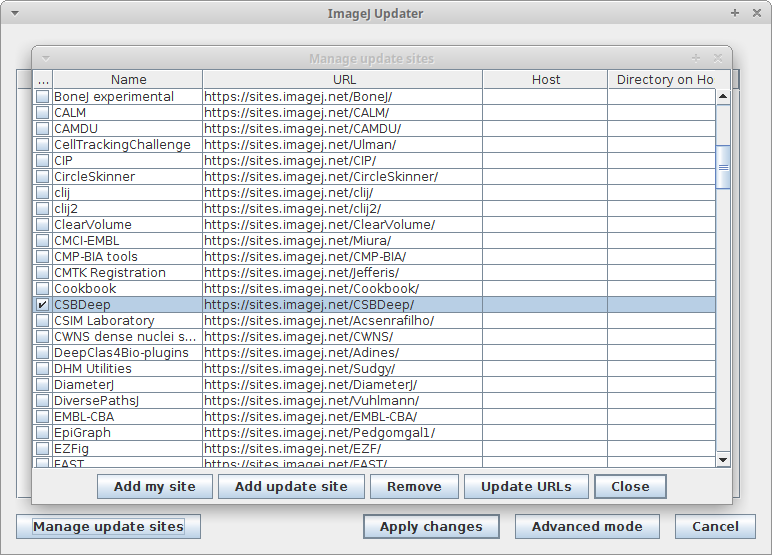Select the DiversePathsJ name cell

pyautogui.click(x=128, y=401)
